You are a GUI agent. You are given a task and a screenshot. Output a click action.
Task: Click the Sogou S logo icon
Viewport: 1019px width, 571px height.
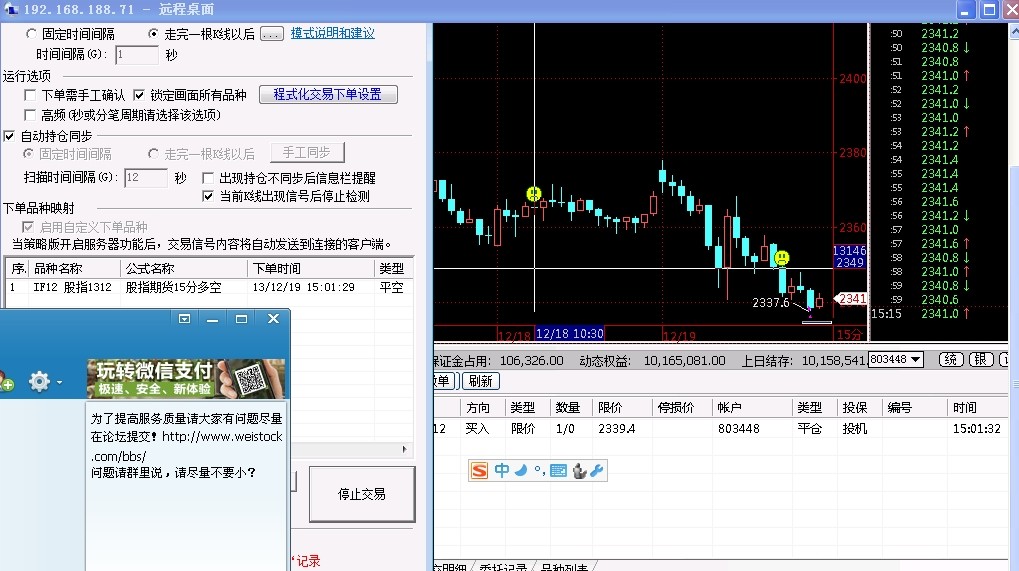480,470
